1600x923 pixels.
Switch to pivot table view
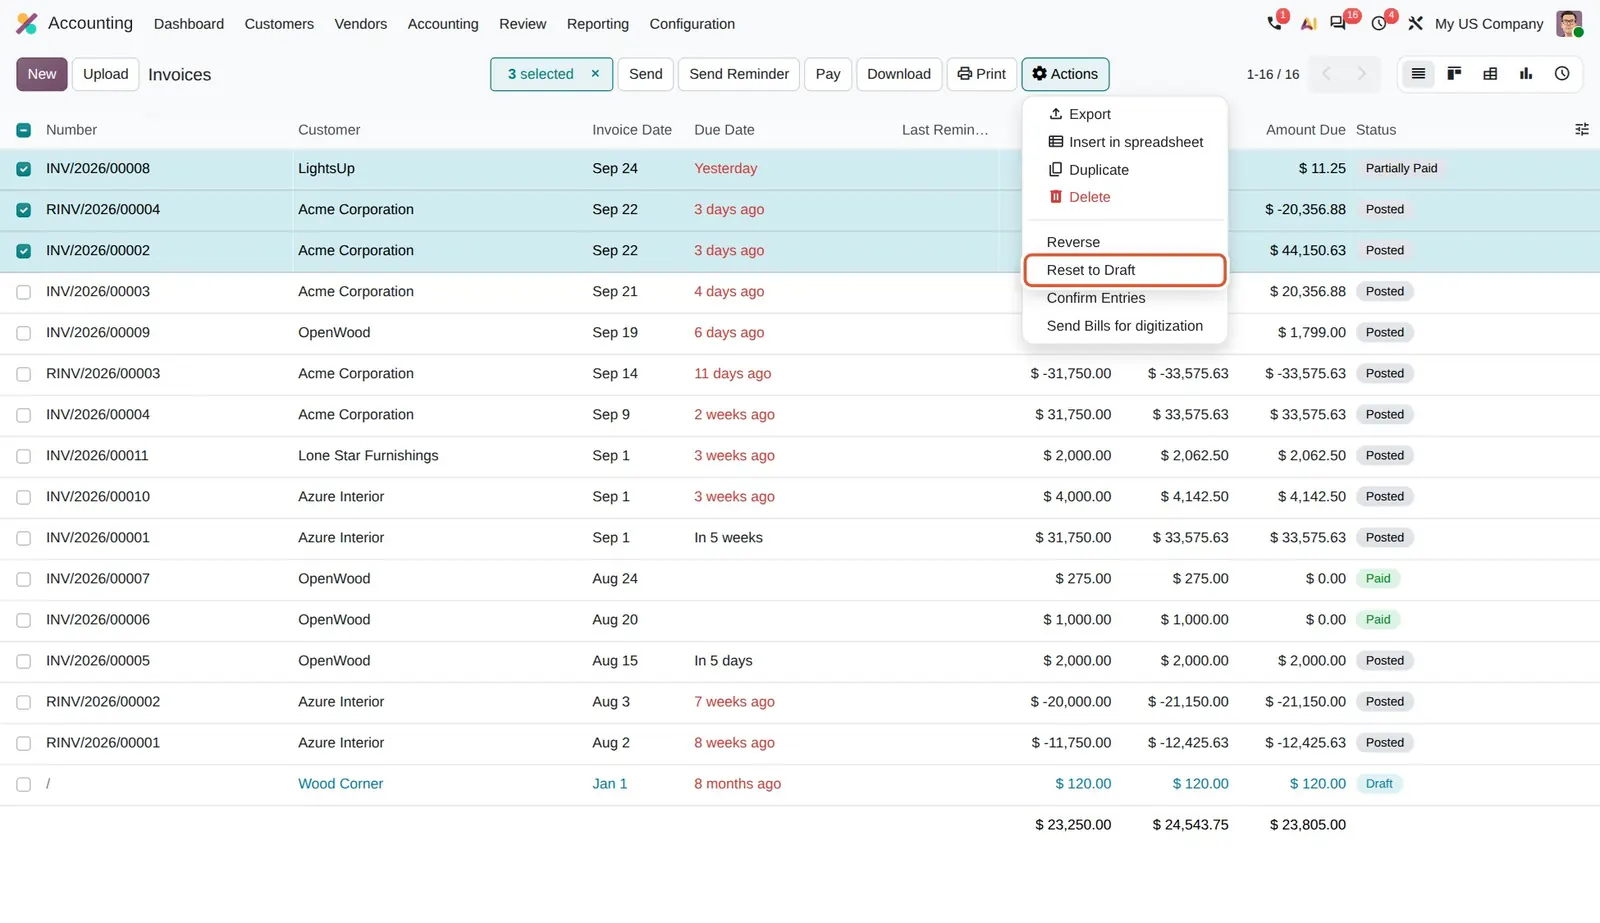1490,74
